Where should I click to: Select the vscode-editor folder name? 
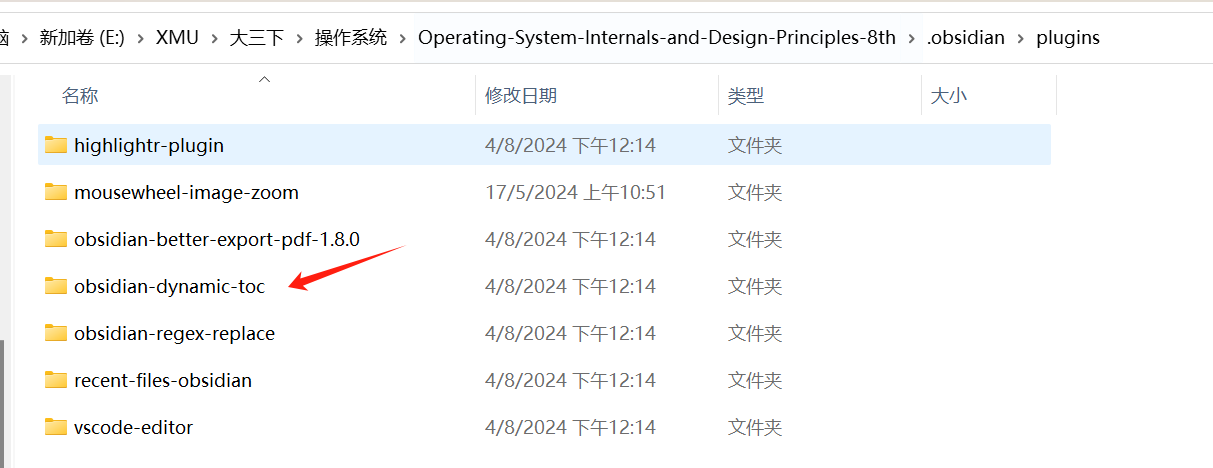click(x=133, y=427)
